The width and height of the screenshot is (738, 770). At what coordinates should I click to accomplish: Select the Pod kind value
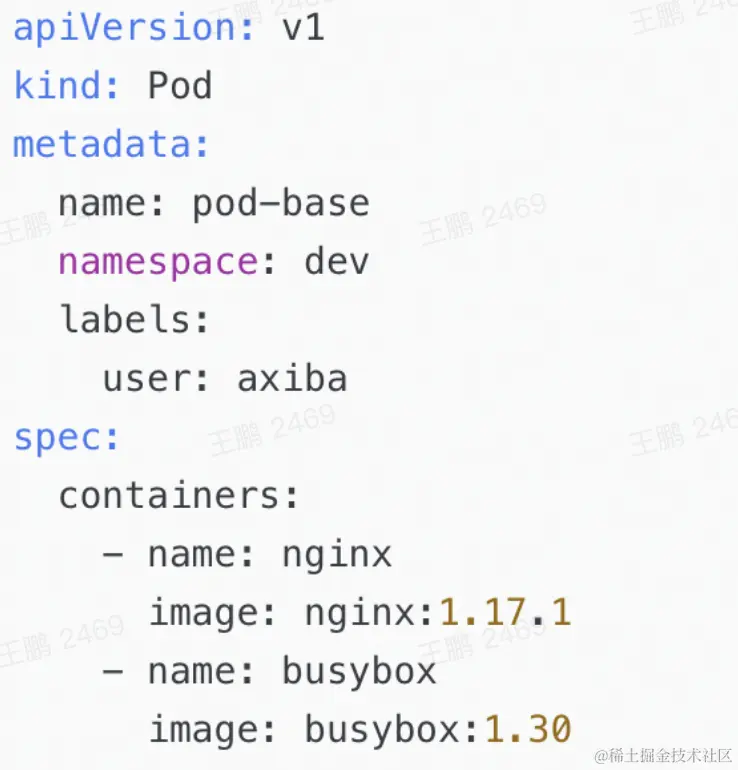point(180,85)
